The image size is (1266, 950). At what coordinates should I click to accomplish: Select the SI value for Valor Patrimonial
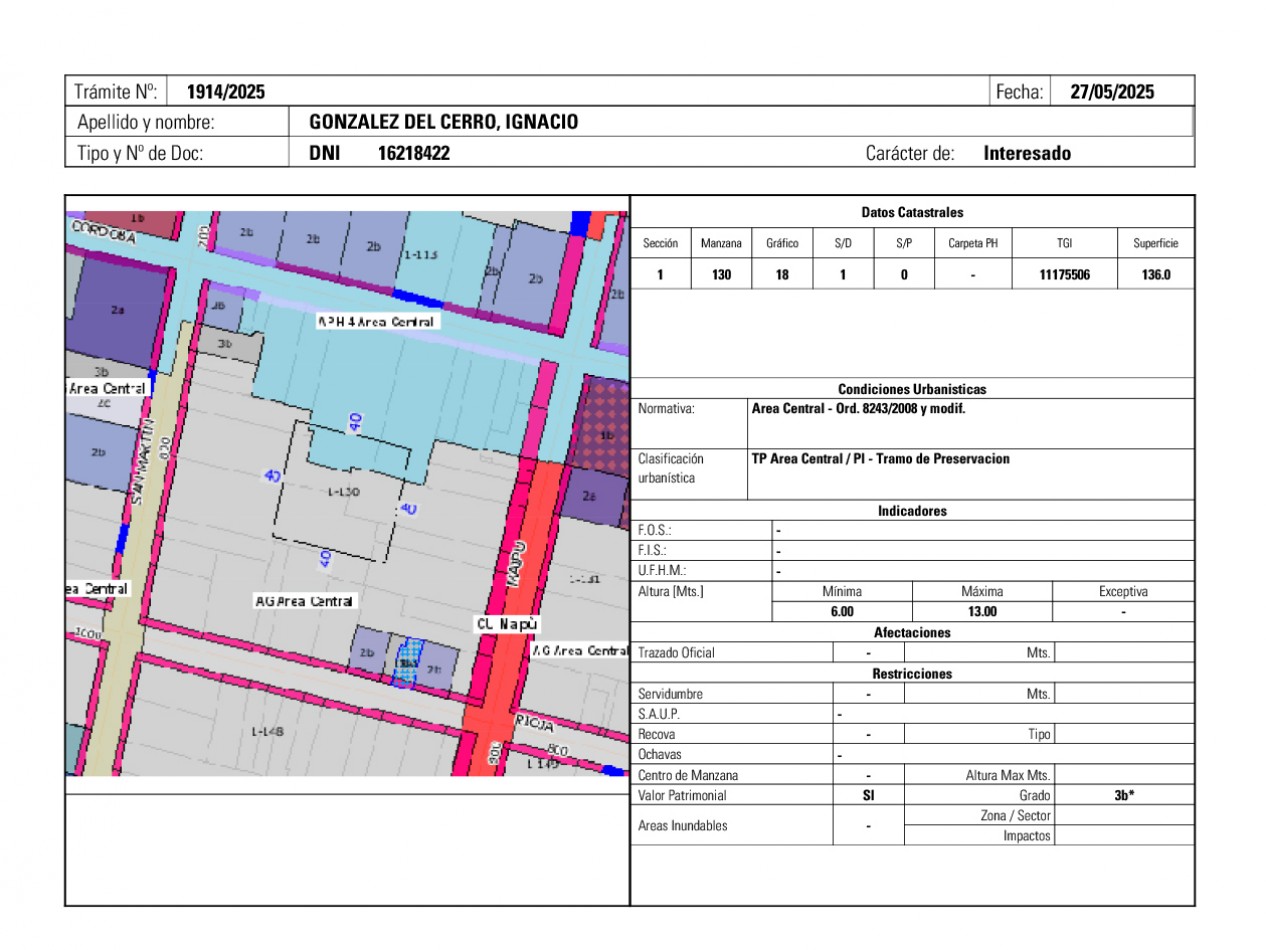tap(868, 795)
